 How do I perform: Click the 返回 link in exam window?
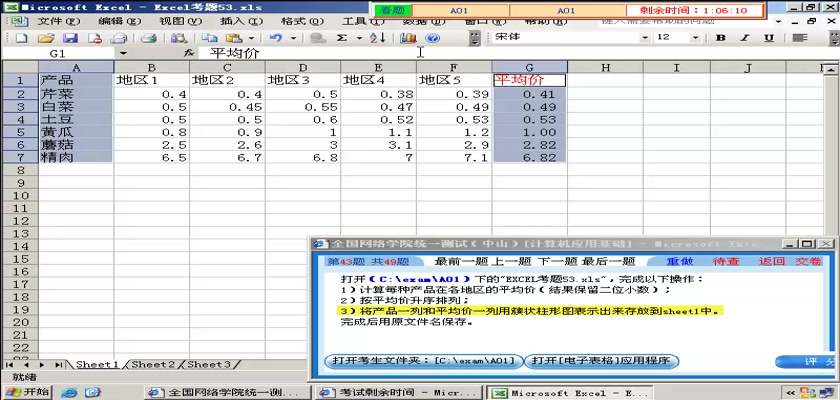click(772, 262)
